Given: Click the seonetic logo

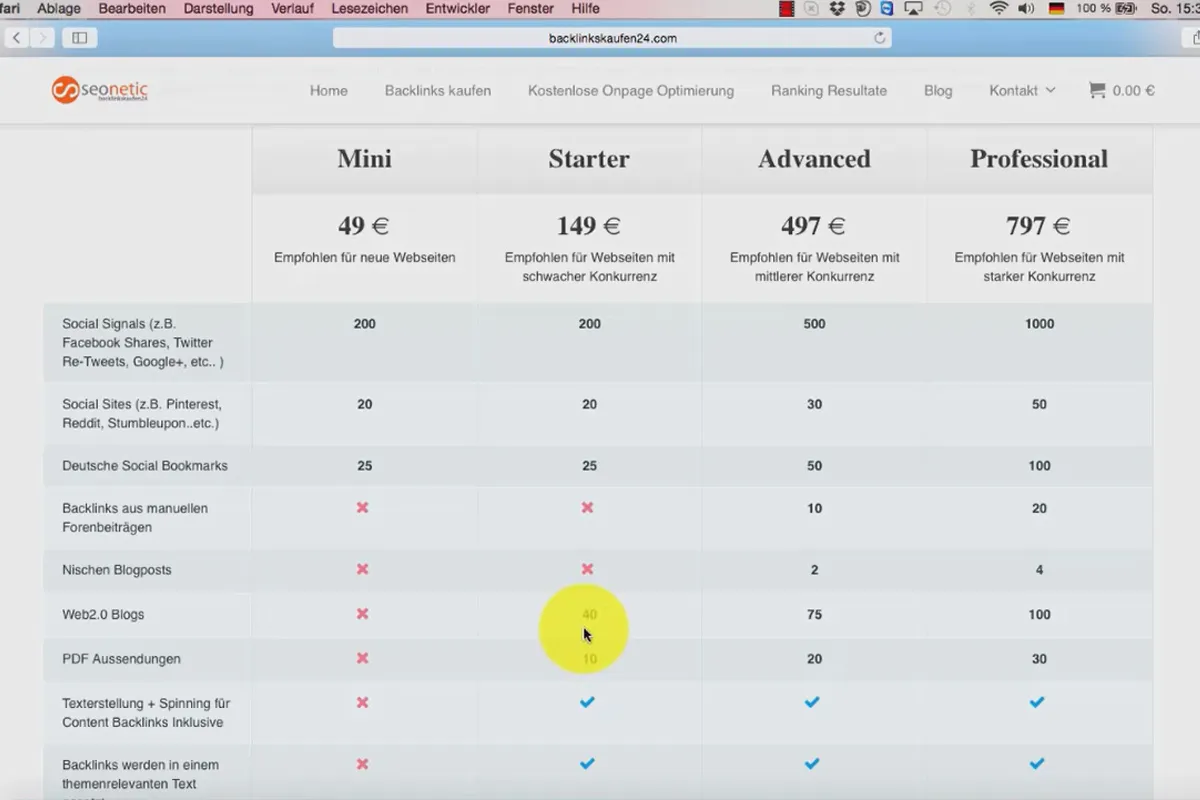Looking at the screenshot, I should pos(100,90).
